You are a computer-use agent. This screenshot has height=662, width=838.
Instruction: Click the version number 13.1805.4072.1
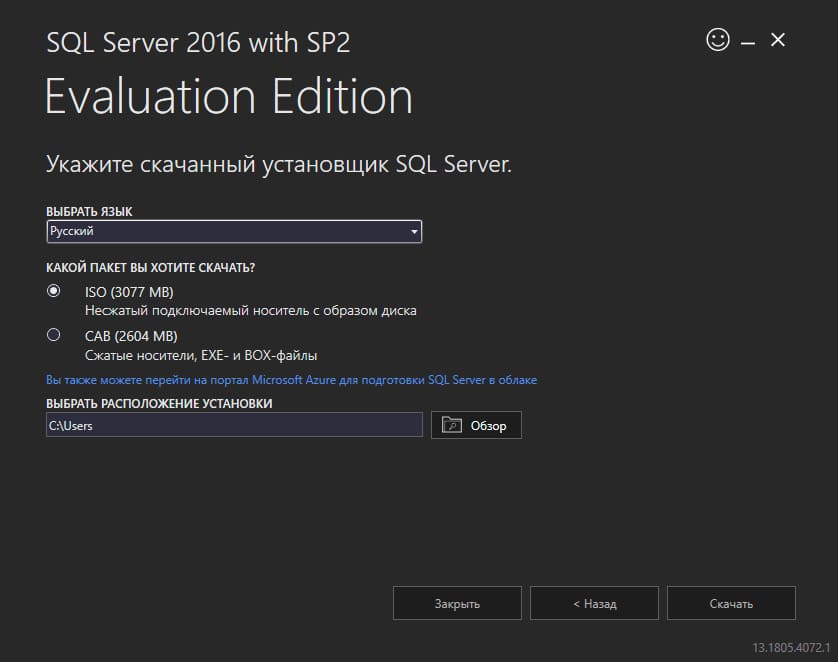pos(791,648)
